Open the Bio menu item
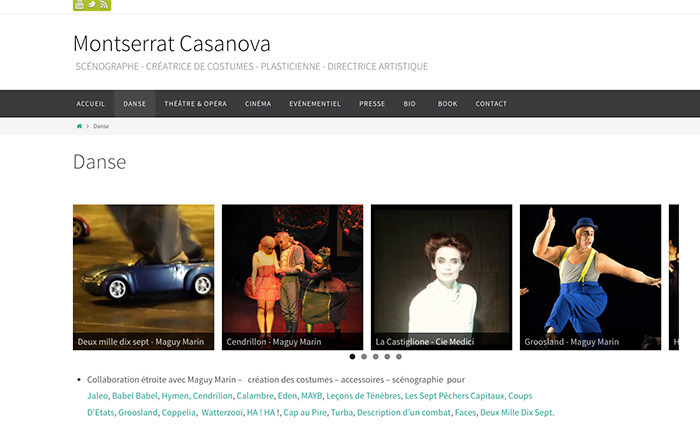This screenshot has width=700, height=427. point(409,104)
